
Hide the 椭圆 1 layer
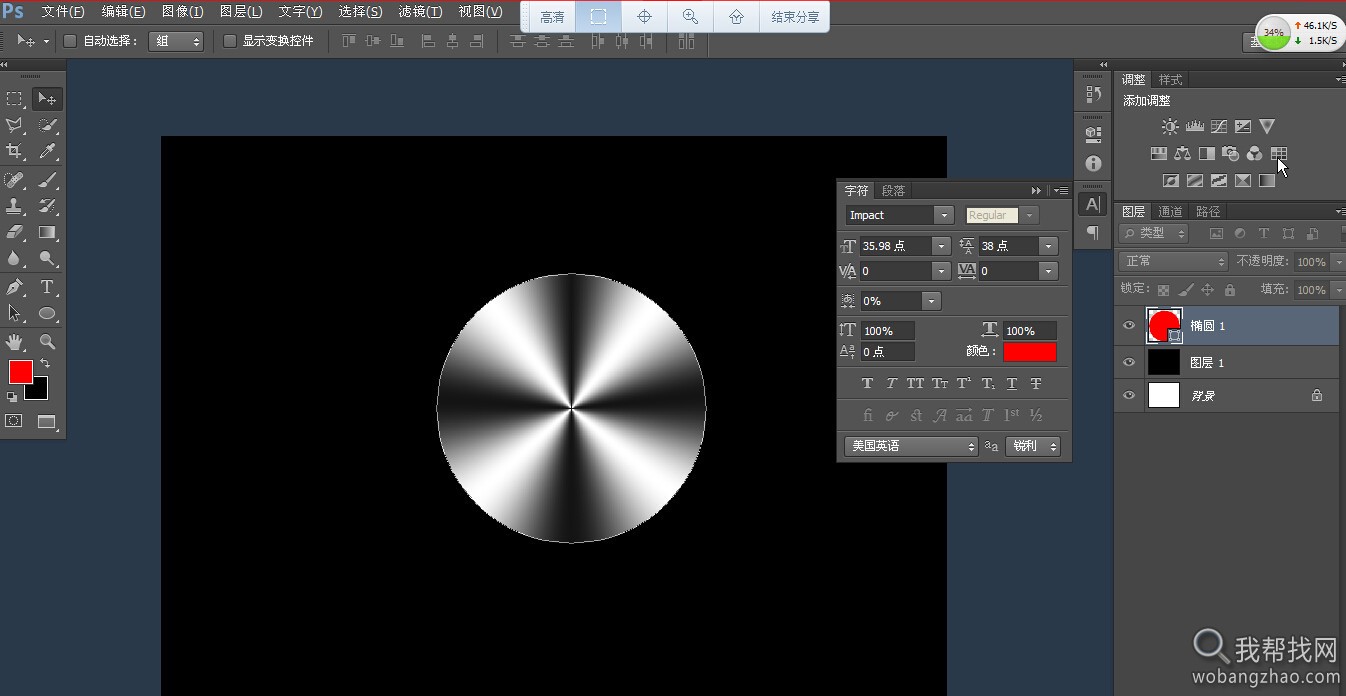tap(1129, 326)
